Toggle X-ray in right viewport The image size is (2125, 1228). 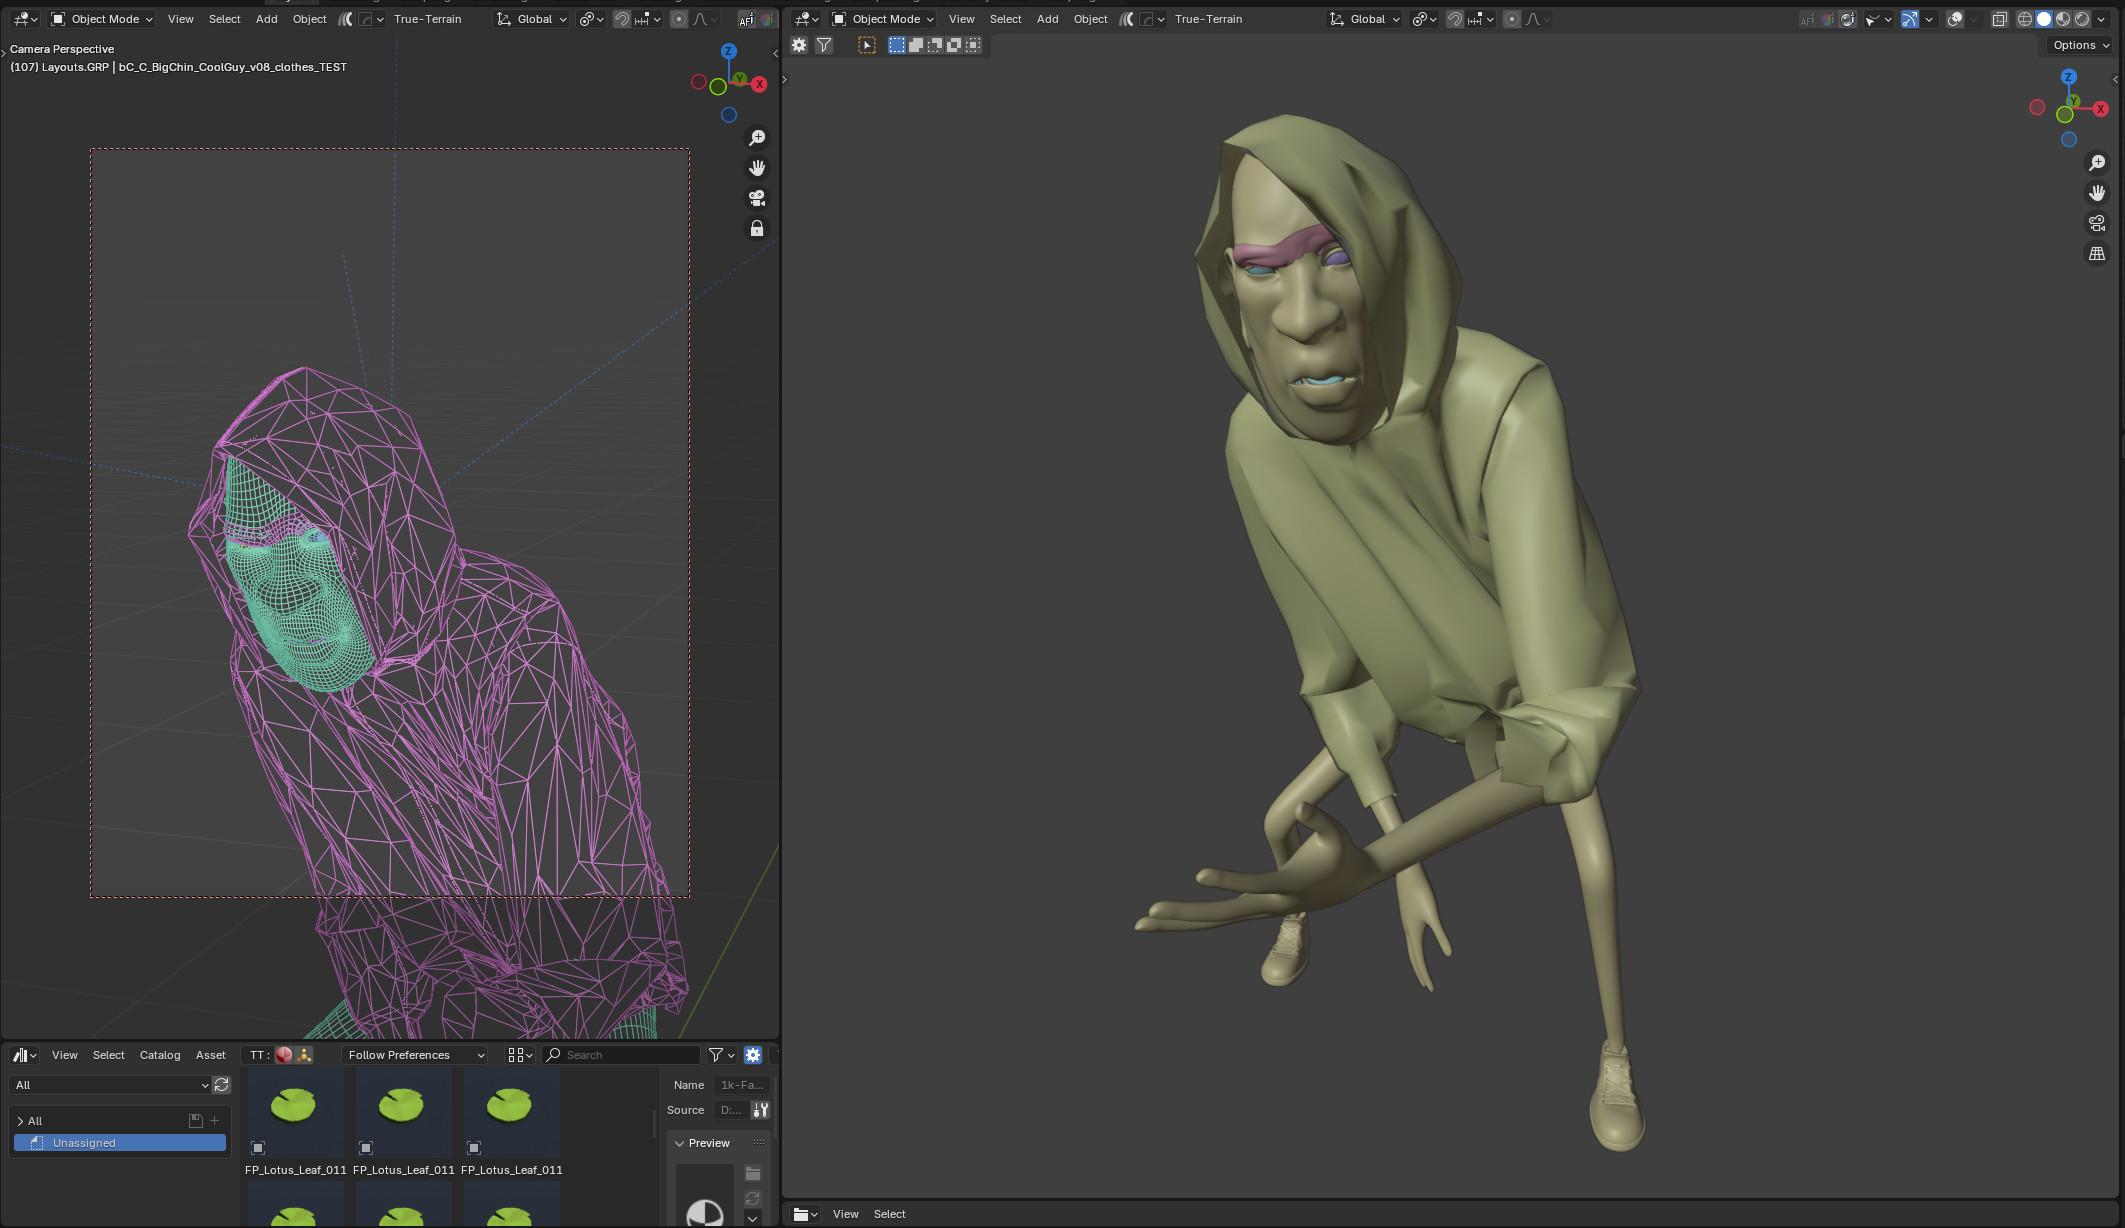(x=1999, y=19)
